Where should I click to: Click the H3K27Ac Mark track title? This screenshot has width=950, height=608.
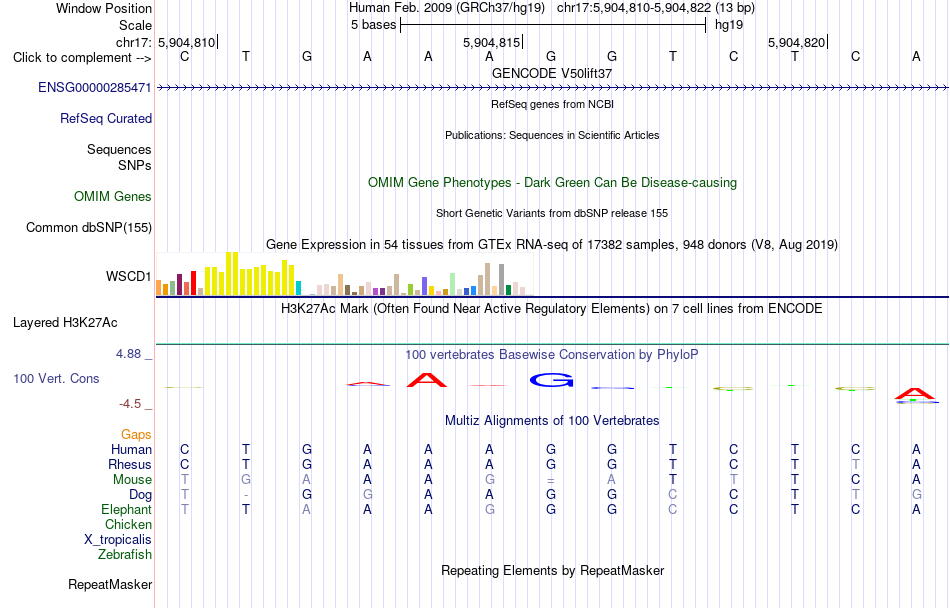[552, 308]
